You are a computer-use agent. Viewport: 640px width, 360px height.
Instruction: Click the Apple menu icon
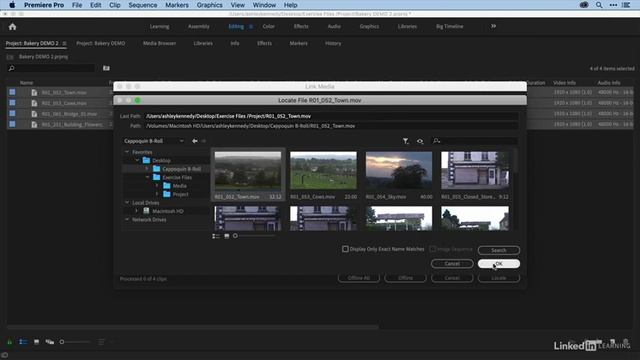pyautogui.click(x=12, y=5)
